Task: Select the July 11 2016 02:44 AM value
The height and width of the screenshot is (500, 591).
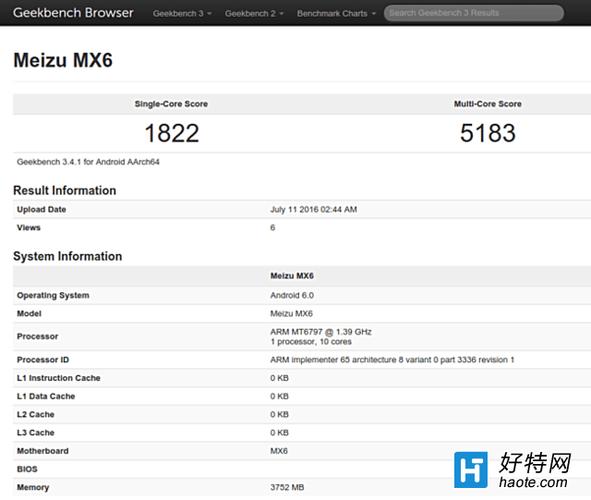Action: [x=314, y=209]
